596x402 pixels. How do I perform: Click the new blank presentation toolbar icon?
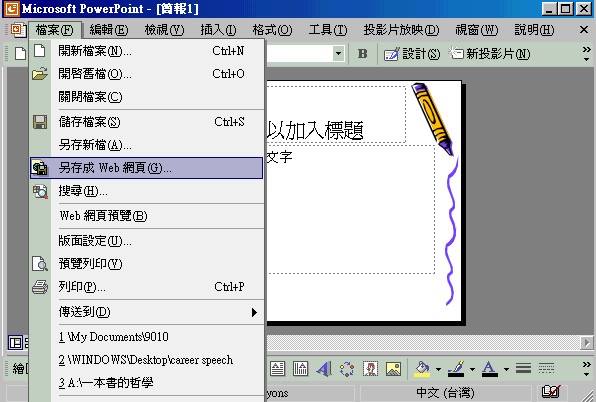click(x=20, y=54)
